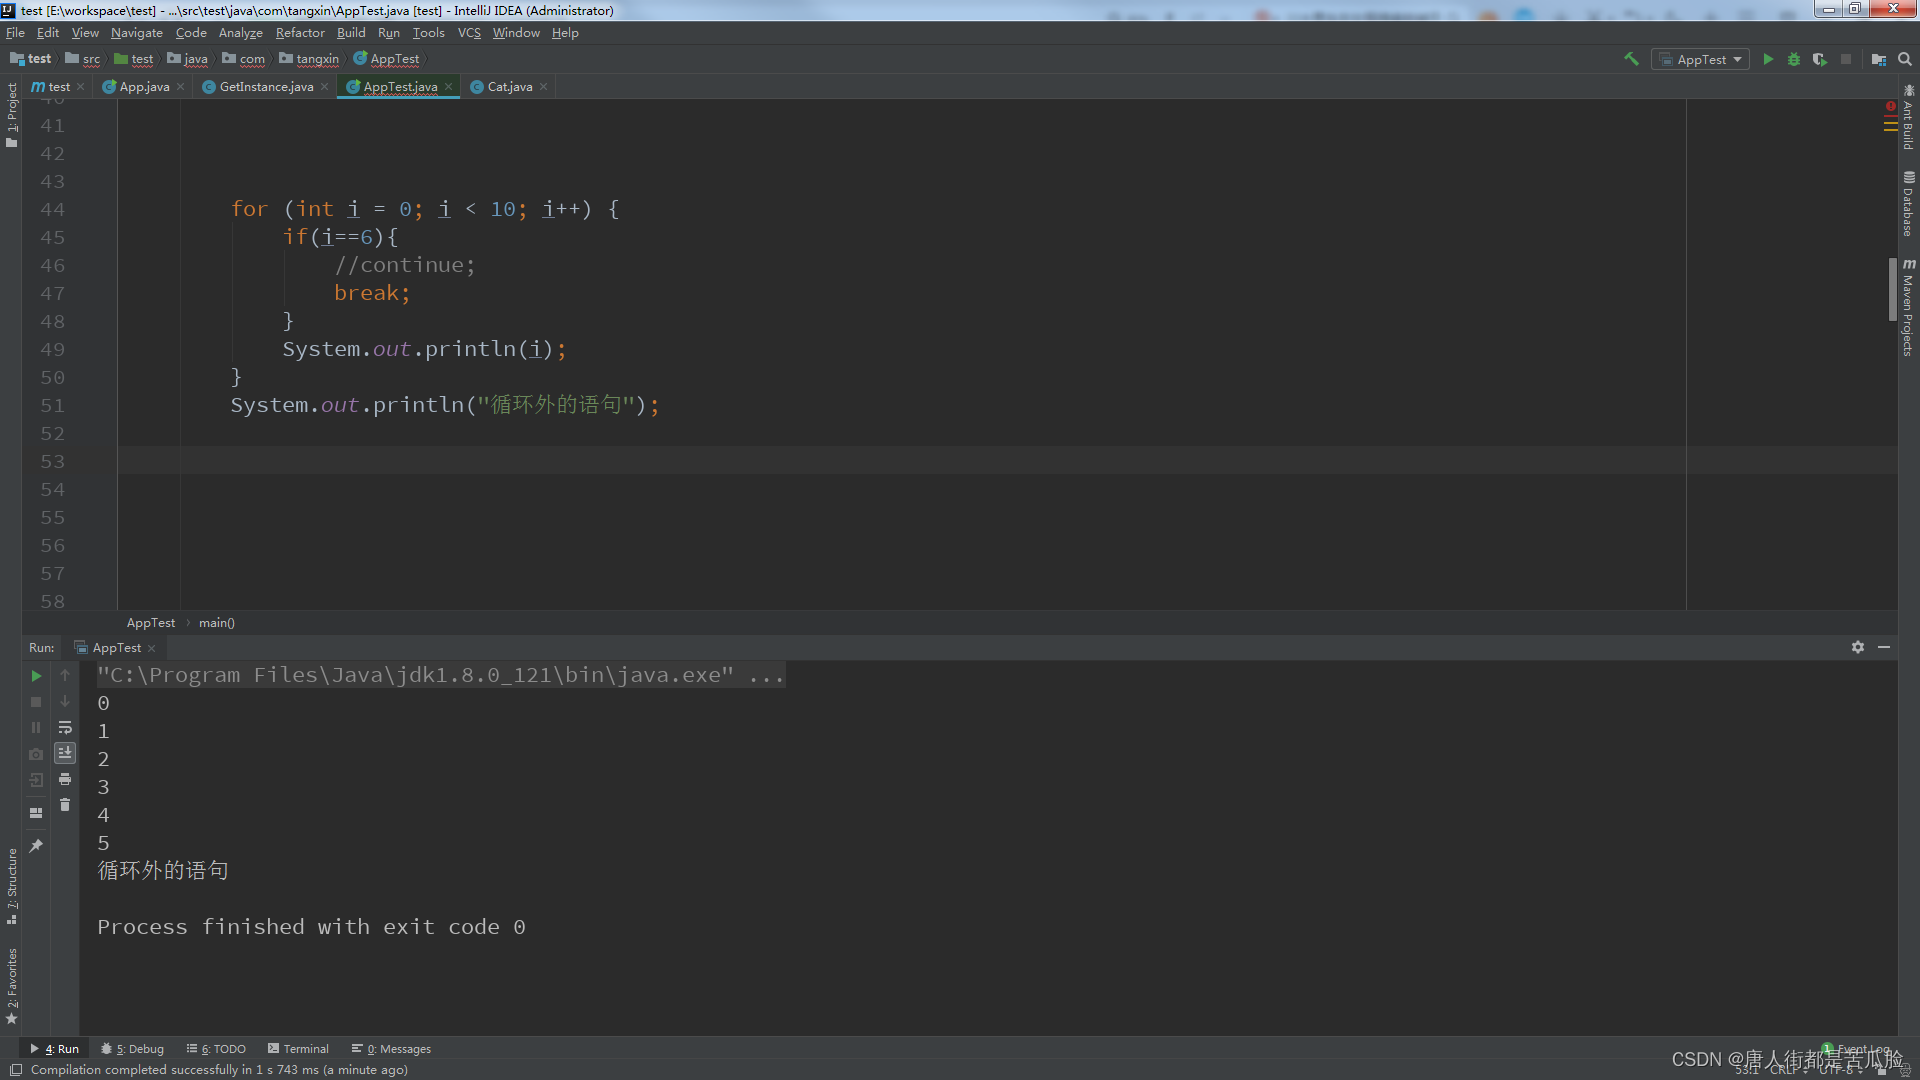The width and height of the screenshot is (1920, 1080).
Task: Open the Build menu
Action: coord(351,33)
